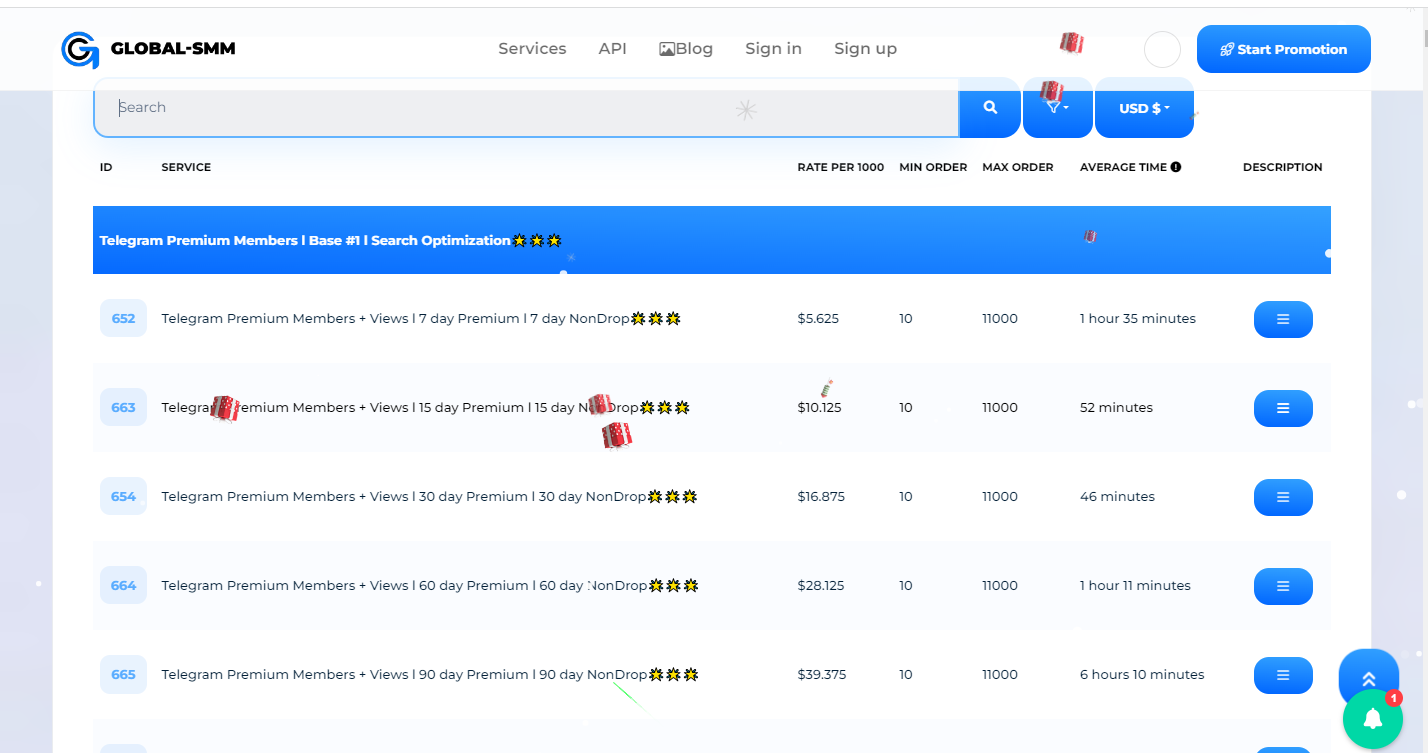Select service ID badge 652
This screenshot has height=753, width=1428.
tap(123, 319)
